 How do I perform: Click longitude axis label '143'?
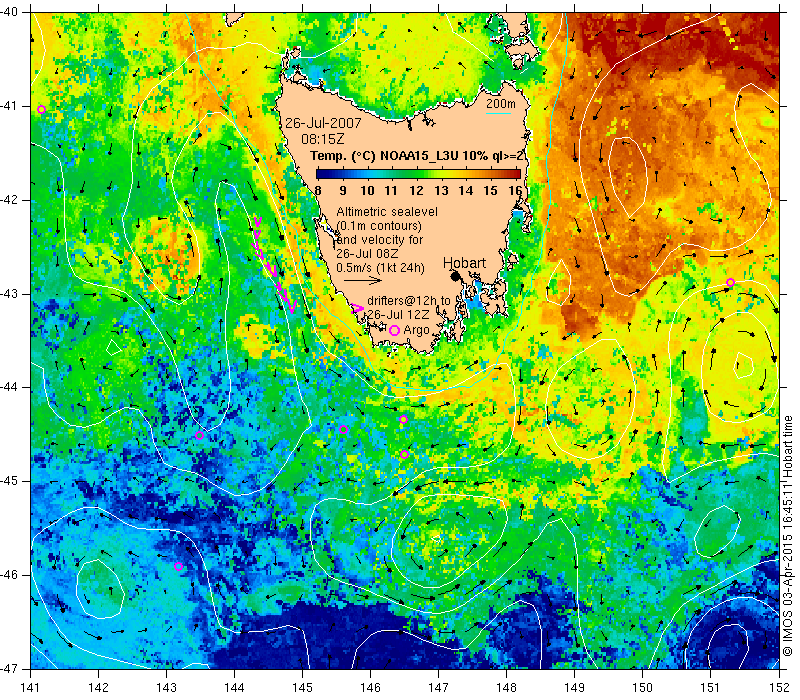coord(166,687)
